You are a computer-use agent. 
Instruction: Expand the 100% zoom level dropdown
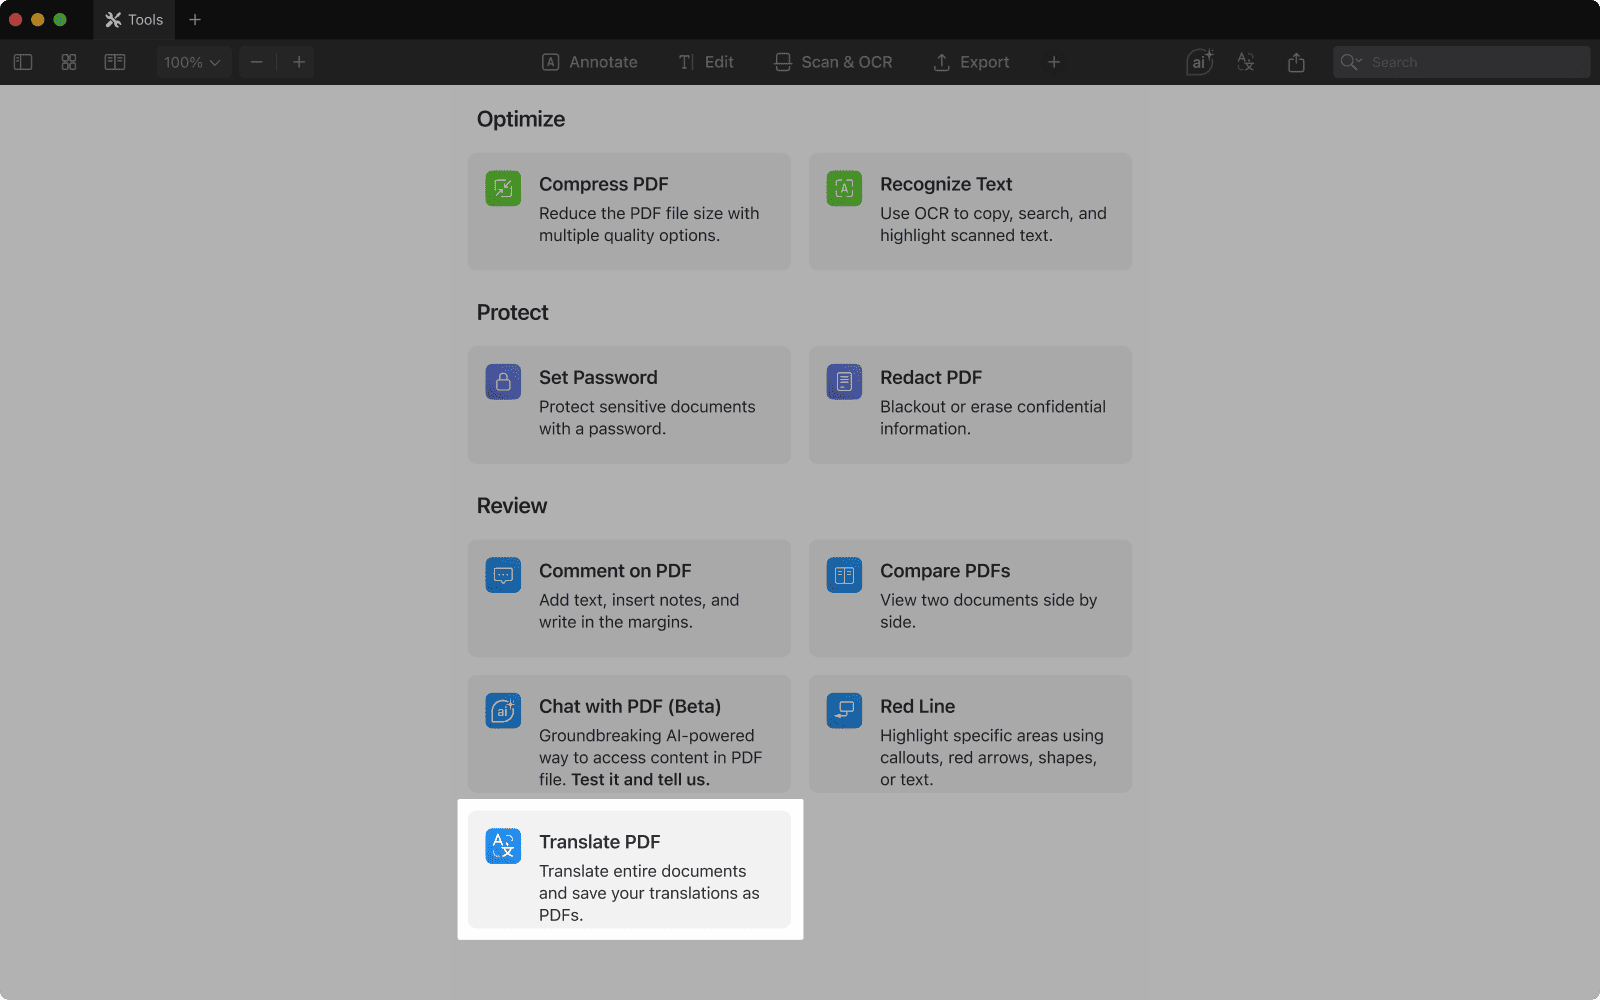point(193,62)
